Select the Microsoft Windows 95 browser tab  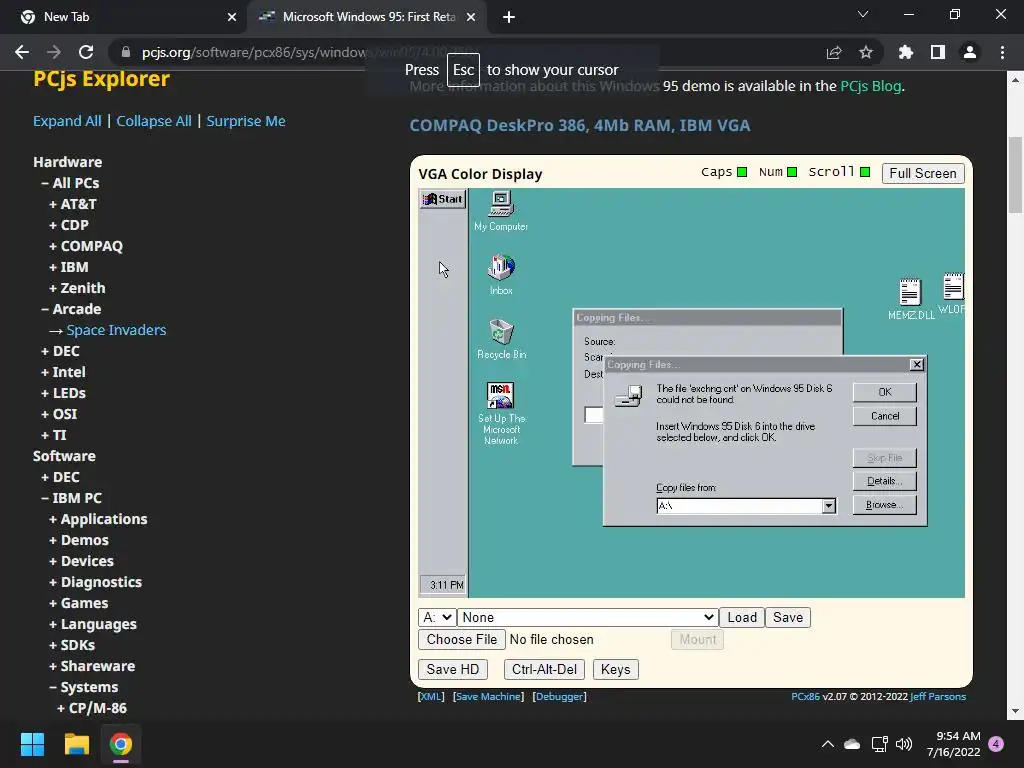[367, 17]
